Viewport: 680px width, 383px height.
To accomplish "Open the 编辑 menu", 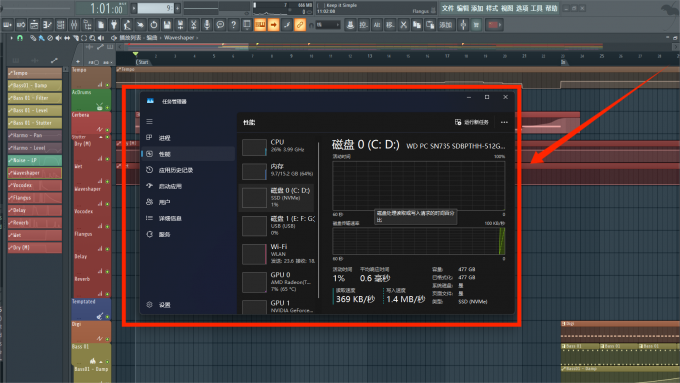I will [x=462, y=8].
